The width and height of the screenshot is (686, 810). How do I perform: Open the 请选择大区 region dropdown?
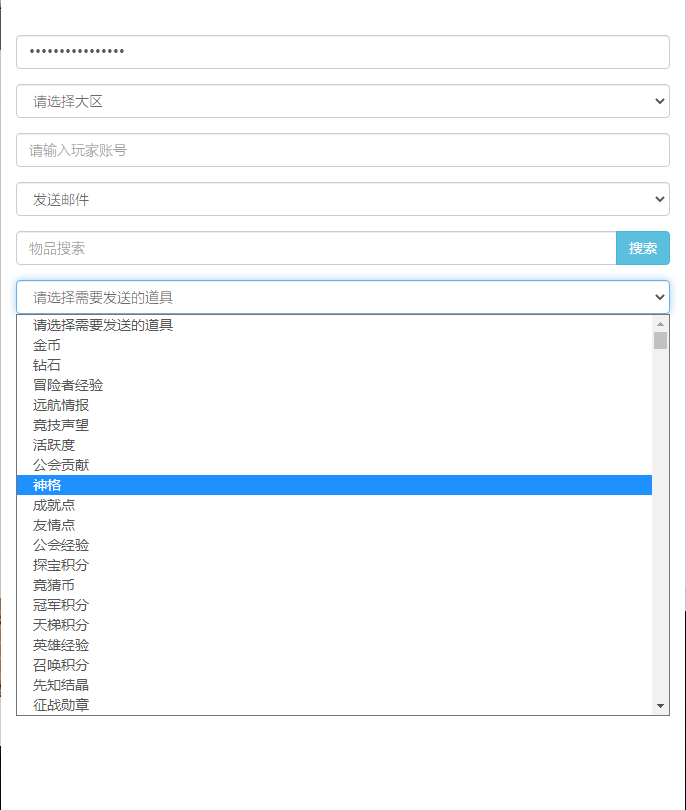tap(342, 101)
